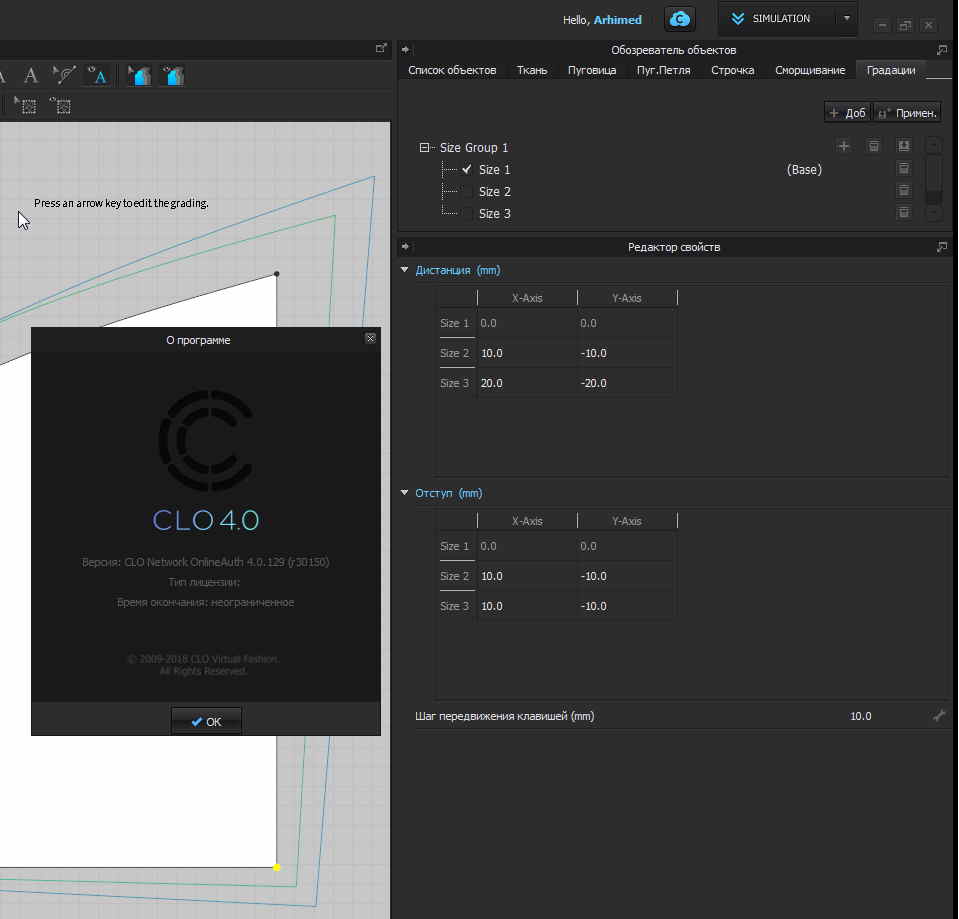This screenshot has width=959, height=919.
Task: Click Size 2 X-Axis distance field
Action: click(x=526, y=353)
